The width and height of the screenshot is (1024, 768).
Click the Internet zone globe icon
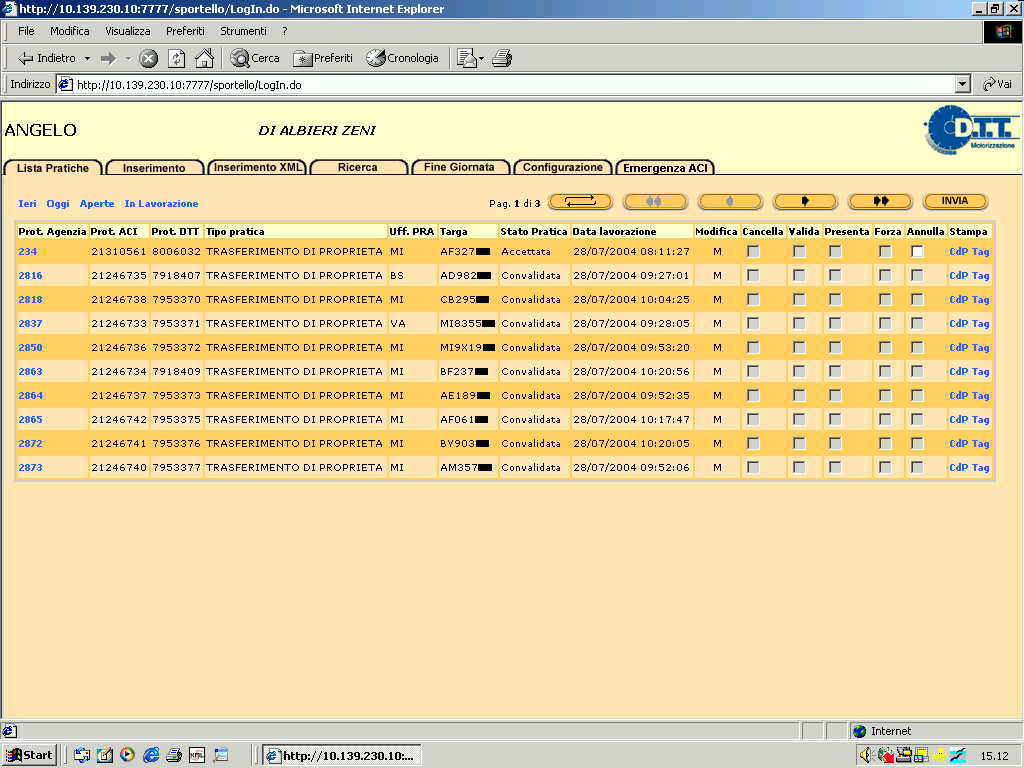point(859,731)
